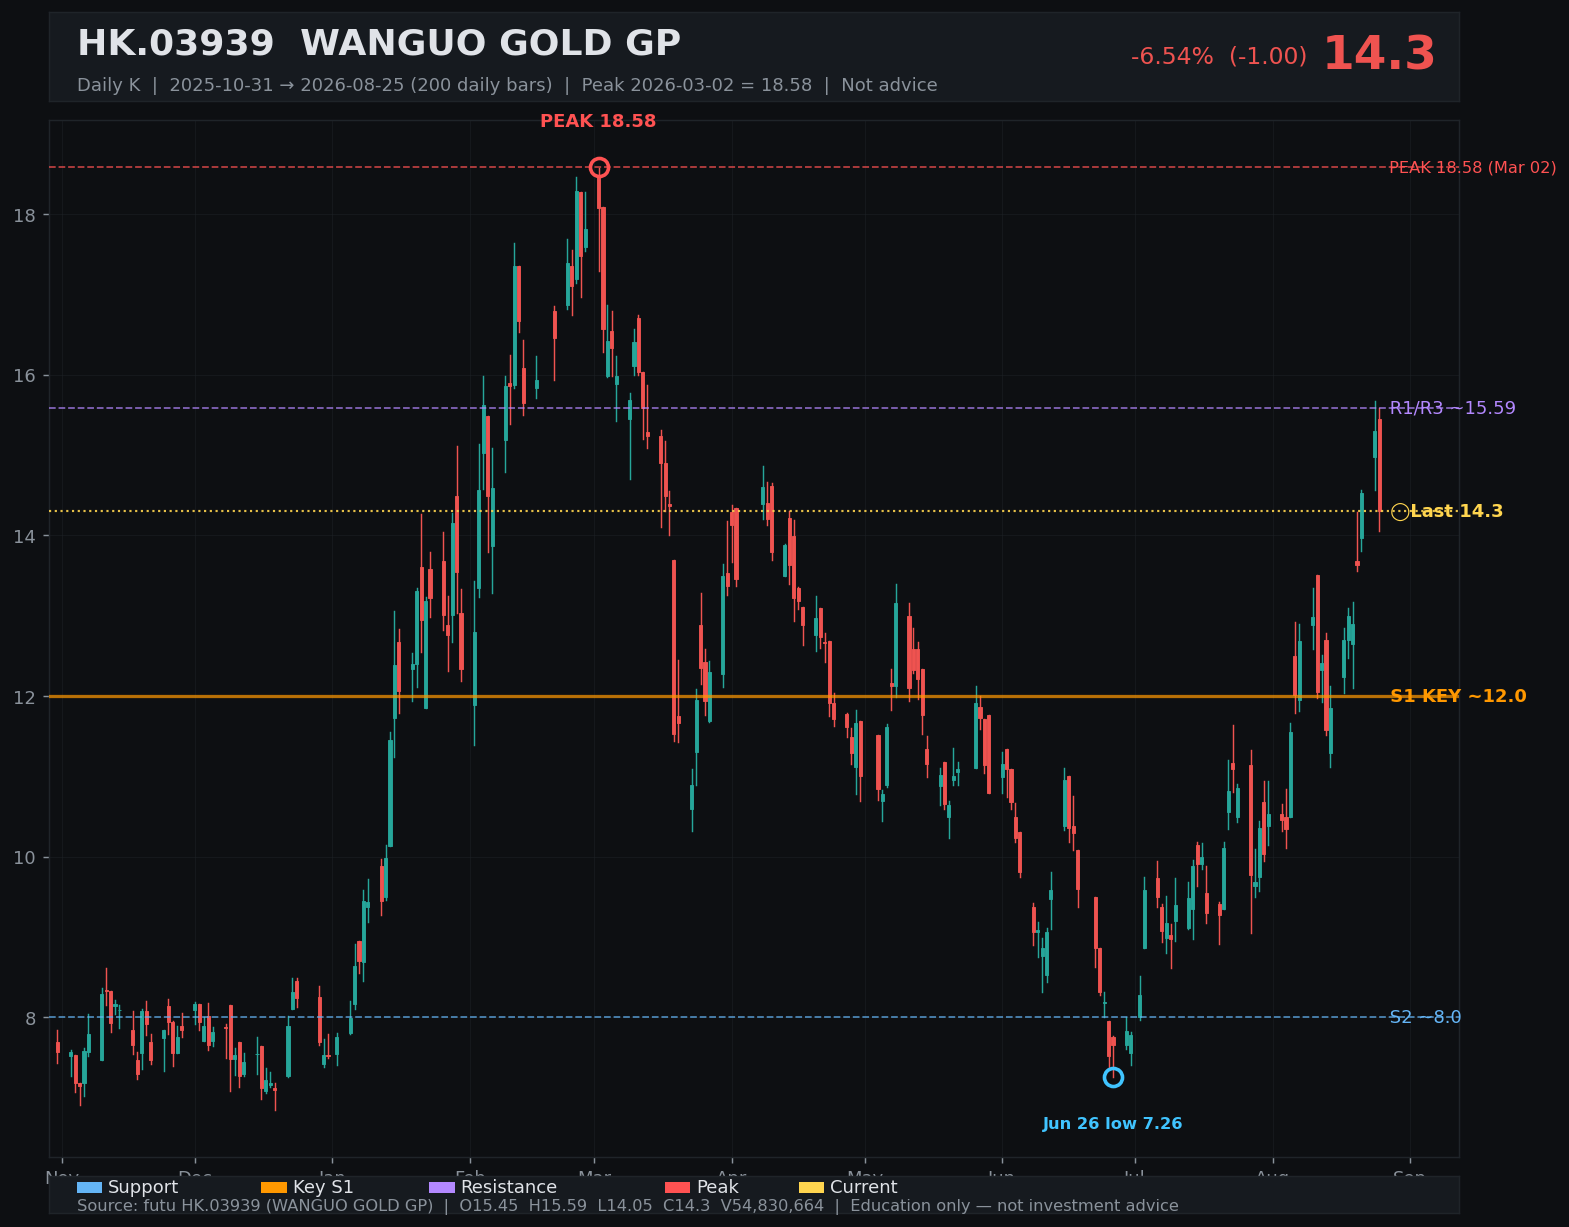Viewport: 1569px width, 1227px height.
Task: Select the red circle marker at the peak
Action: click(x=599, y=167)
